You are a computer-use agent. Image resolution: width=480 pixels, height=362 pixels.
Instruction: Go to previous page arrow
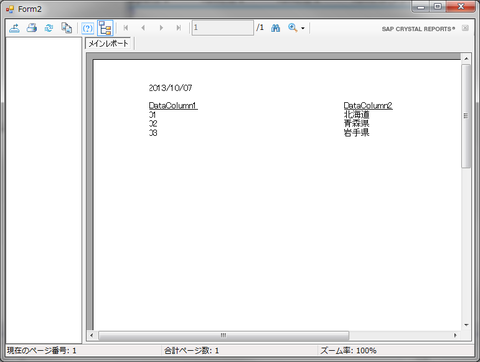(x=143, y=28)
